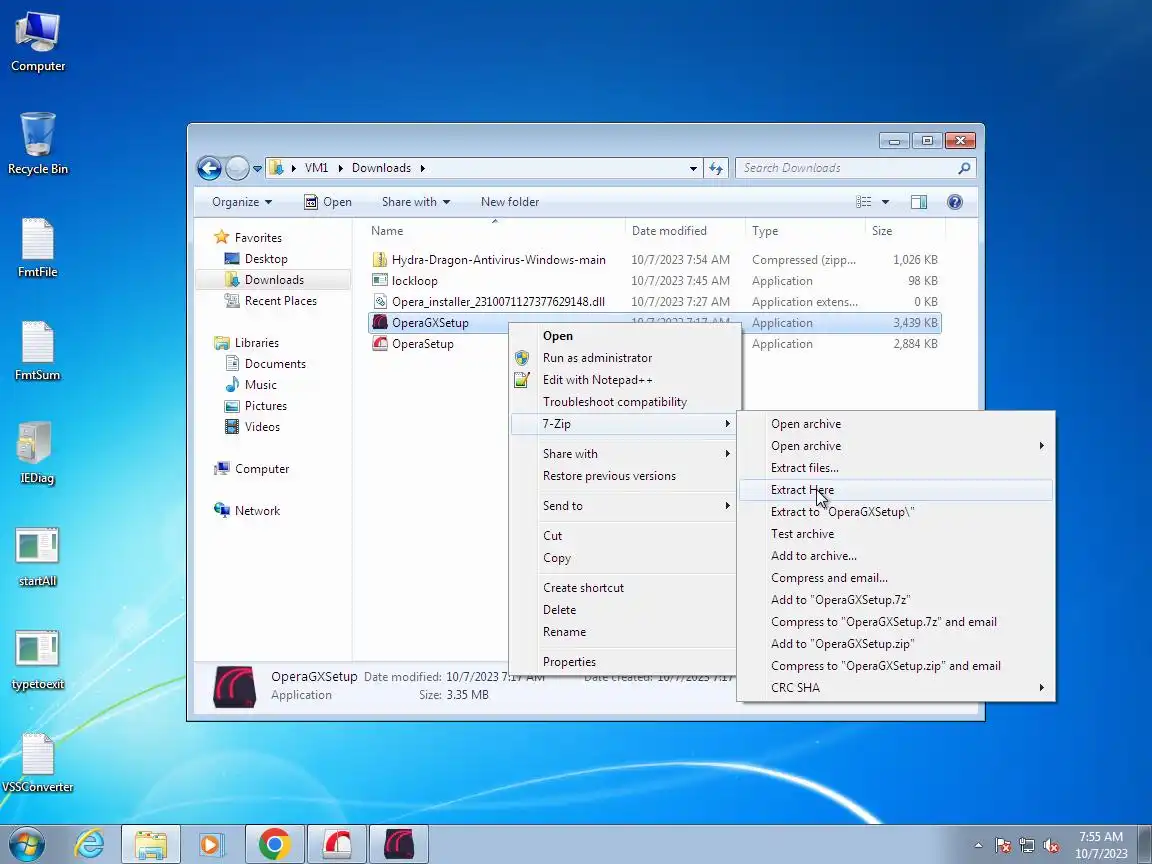Screen dimensions: 1152x864
Task: Click the OperaSetup file icon
Action: [x=379, y=343]
